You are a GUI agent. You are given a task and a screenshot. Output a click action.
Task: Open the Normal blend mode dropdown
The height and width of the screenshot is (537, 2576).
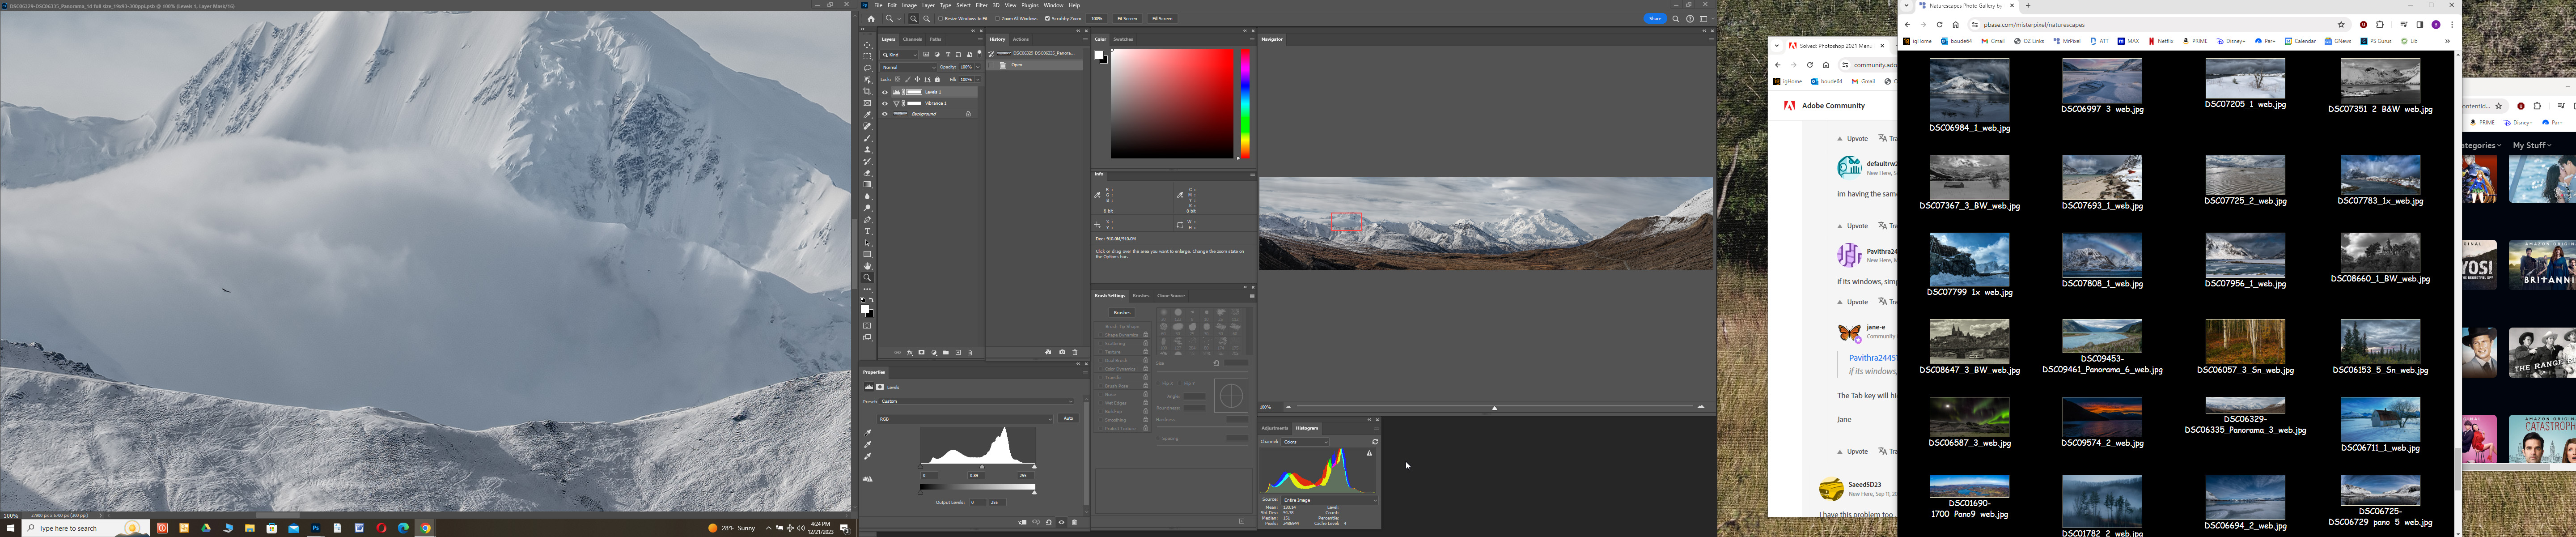(x=908, y=67)
